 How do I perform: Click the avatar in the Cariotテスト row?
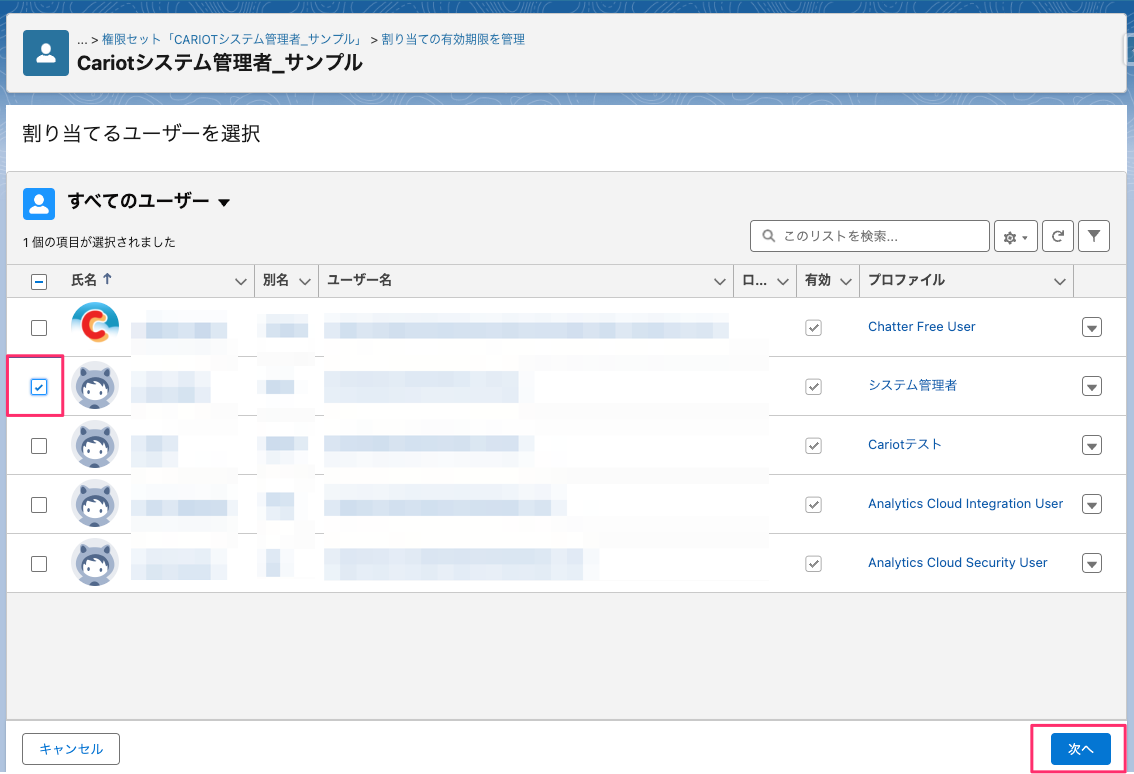tap(95, 445)
